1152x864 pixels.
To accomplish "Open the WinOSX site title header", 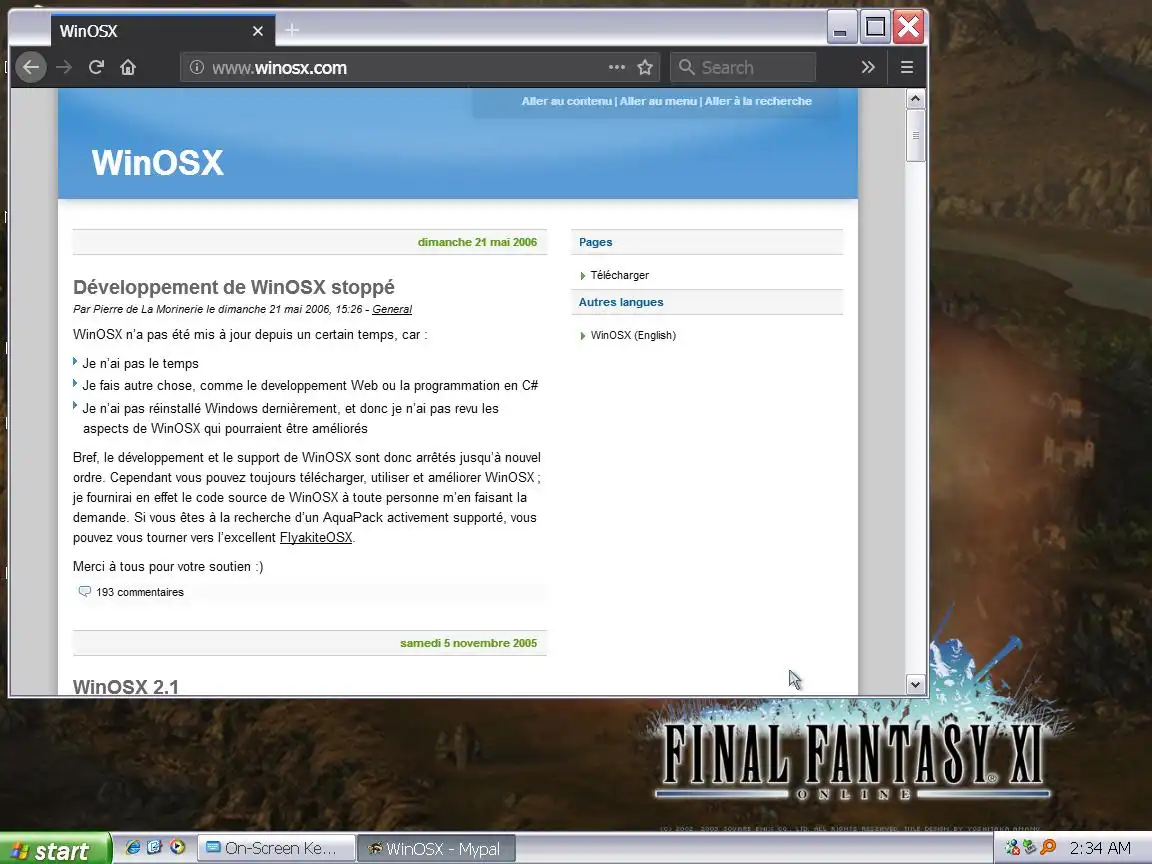I will tap(157, 162).
